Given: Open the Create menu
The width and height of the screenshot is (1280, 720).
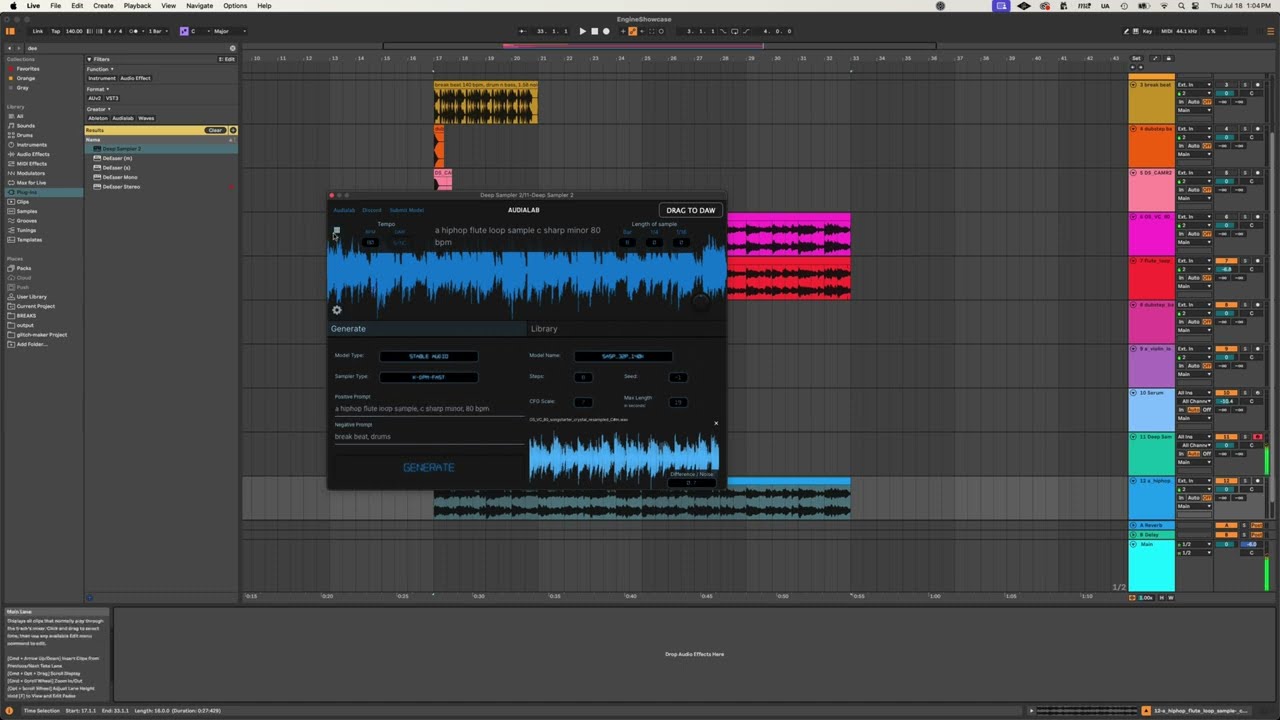Looking at the screenshot, I should point(103,6).
